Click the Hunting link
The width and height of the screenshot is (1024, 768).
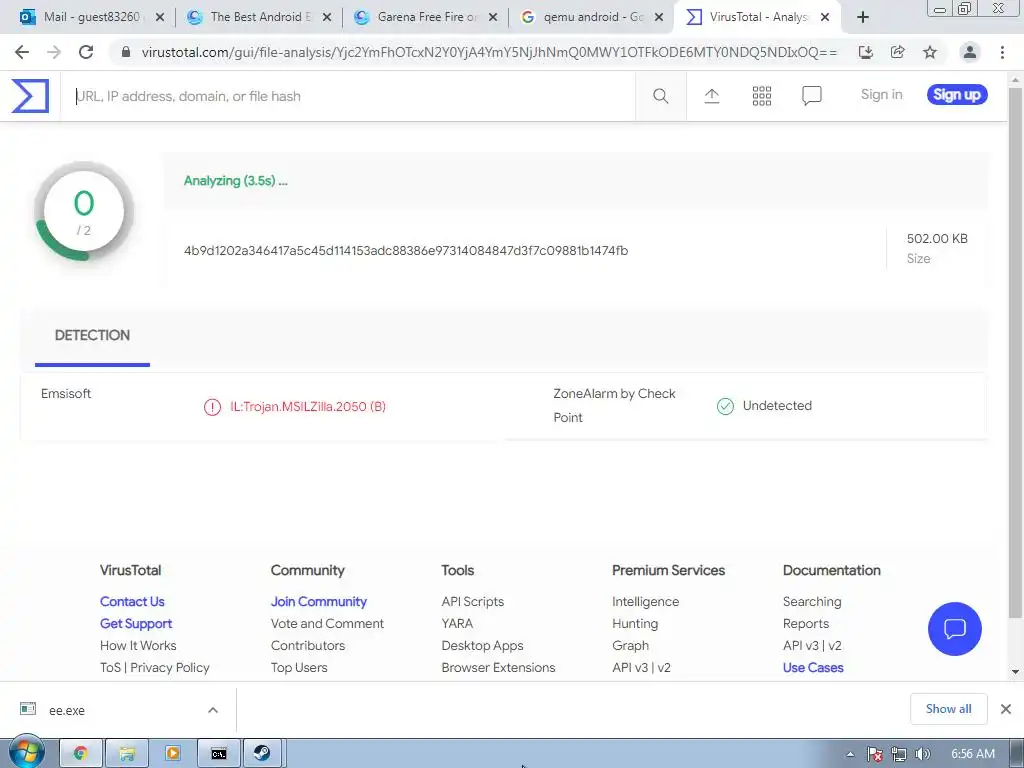click(x=635, y=624)
